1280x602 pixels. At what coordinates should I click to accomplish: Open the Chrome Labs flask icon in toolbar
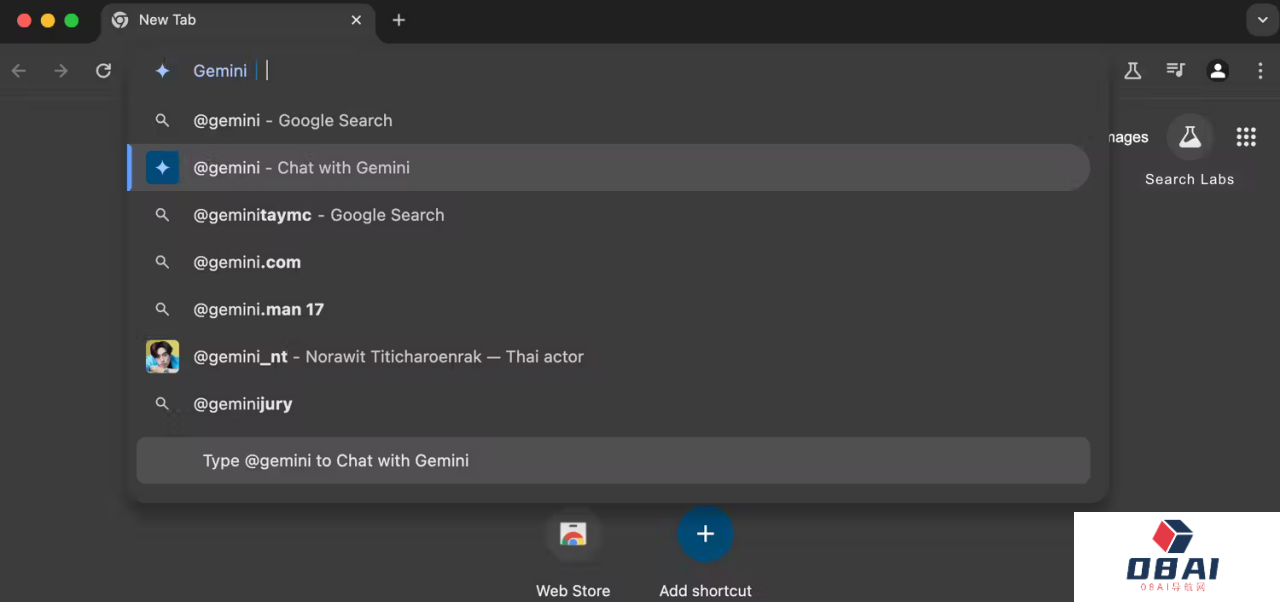[1132, 70]
